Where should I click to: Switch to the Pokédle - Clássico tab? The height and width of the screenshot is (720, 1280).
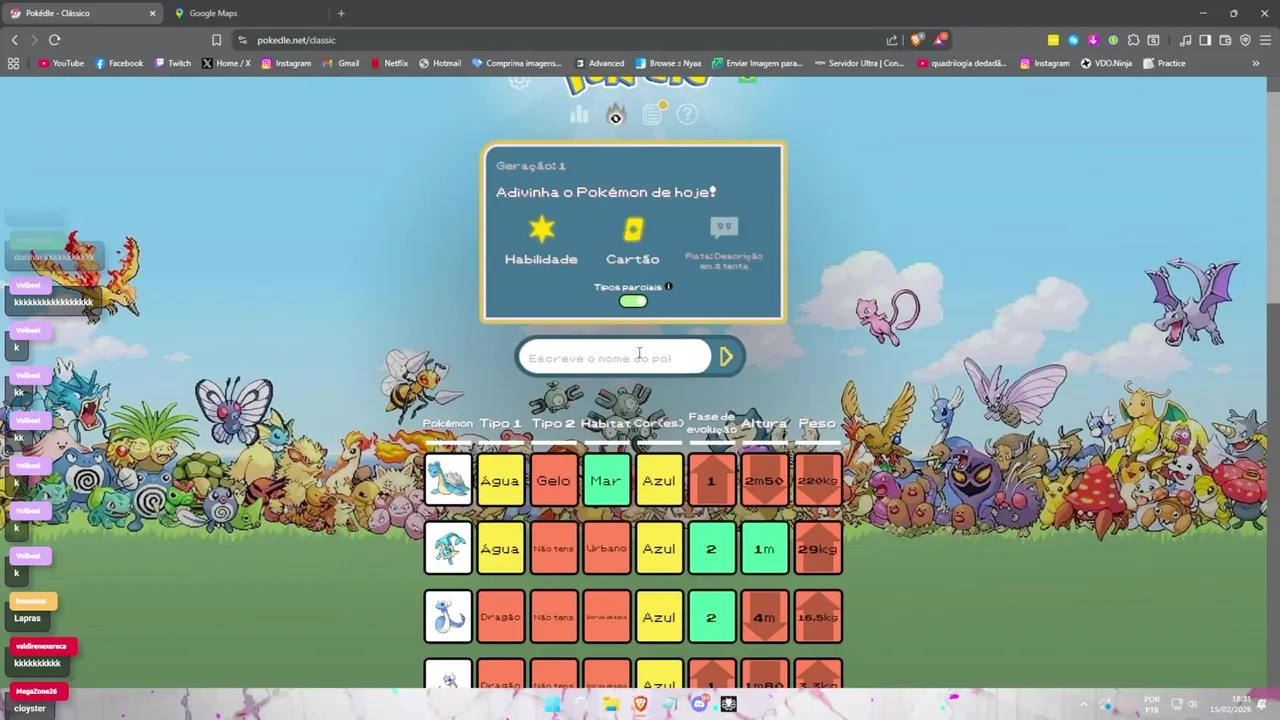click(x=84, y=13)
